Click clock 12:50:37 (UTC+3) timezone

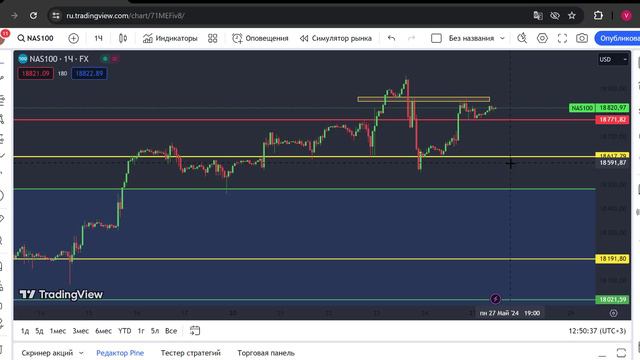pyautogui.click(x=597, y=331)
